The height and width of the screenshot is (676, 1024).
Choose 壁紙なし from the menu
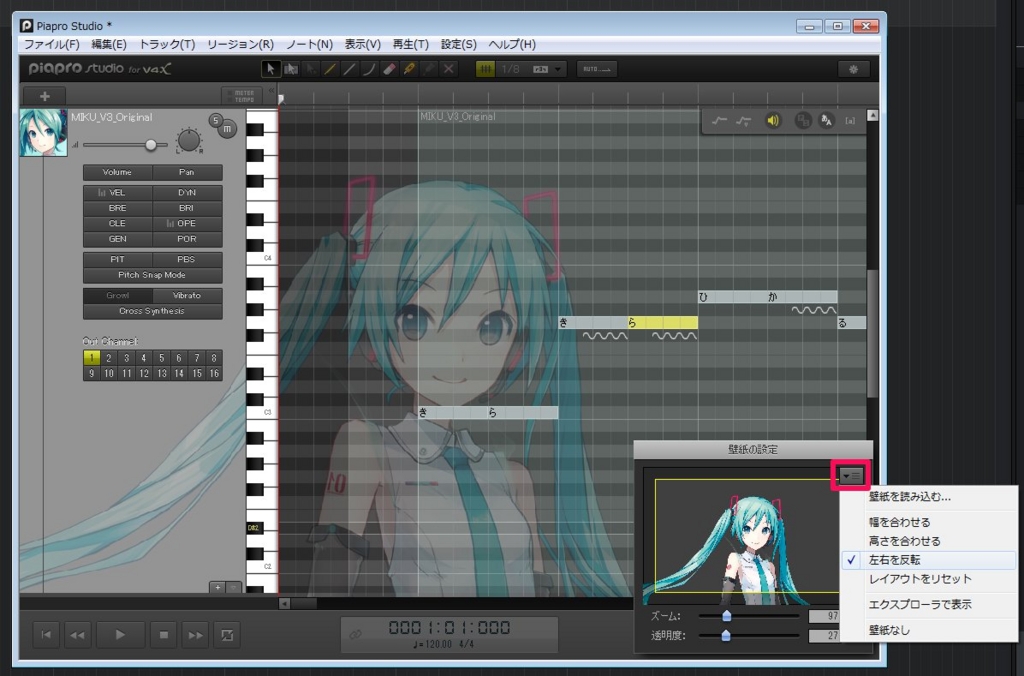889,630
